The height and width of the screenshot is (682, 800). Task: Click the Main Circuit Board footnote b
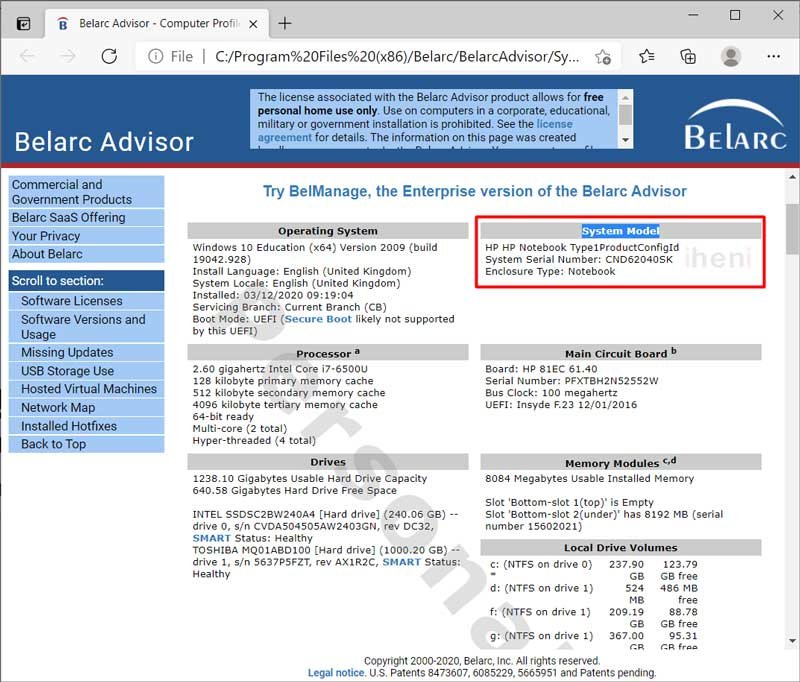674,351
